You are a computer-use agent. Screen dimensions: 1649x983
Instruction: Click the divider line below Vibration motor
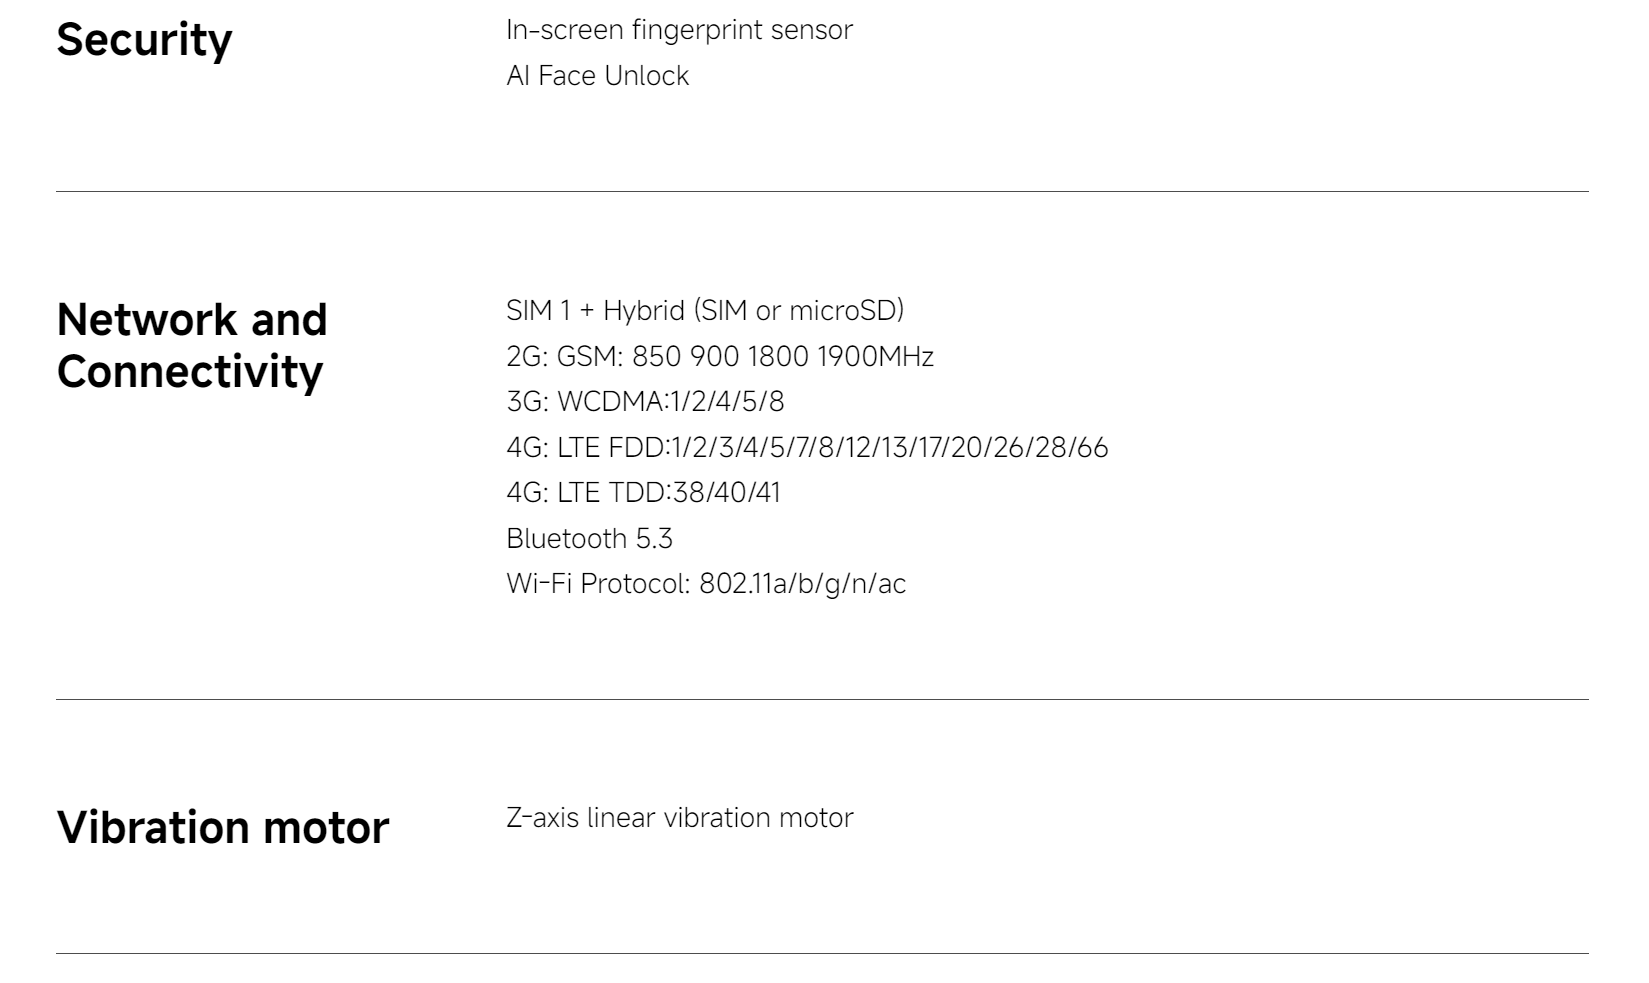point(822,953)
